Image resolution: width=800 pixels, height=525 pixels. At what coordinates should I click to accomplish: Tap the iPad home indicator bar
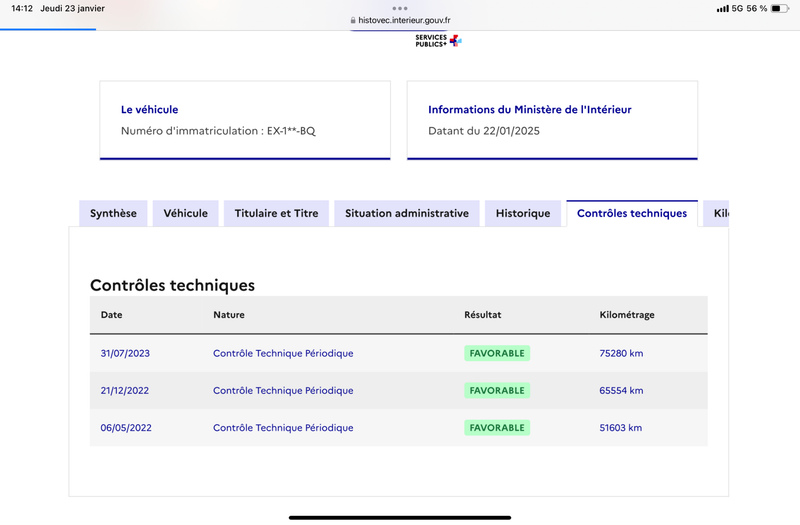[x=400, y=518]
